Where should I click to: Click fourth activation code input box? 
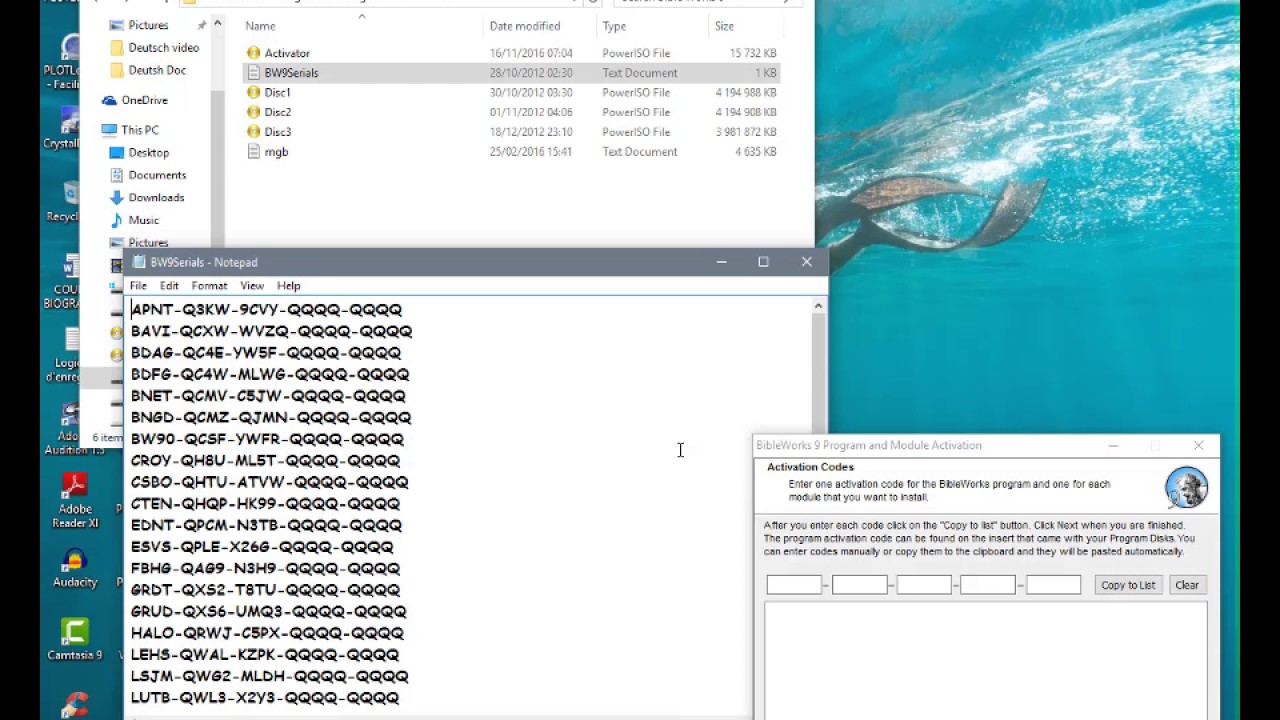[x=988, y=585]
